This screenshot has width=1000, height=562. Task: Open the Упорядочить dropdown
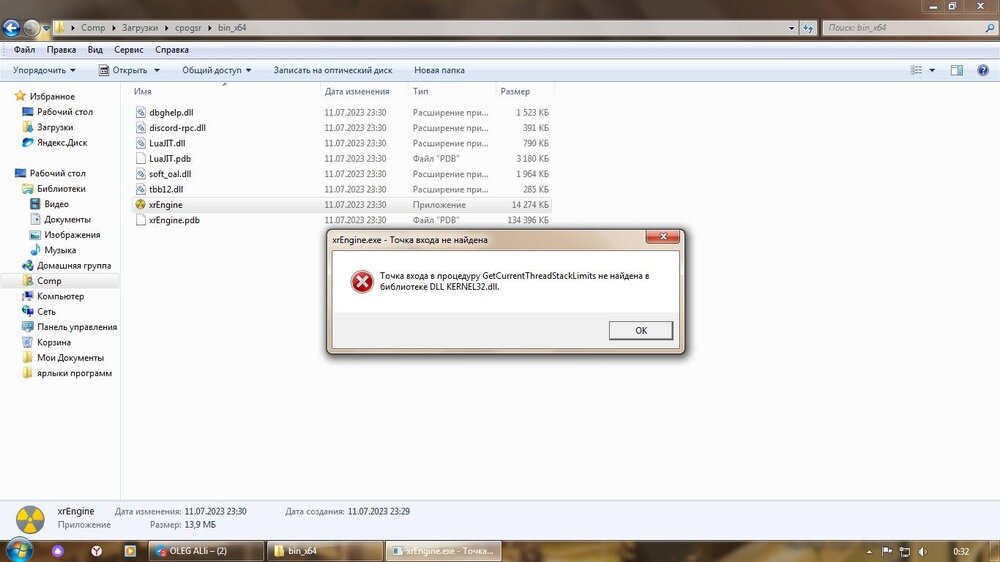click(44, 70)
